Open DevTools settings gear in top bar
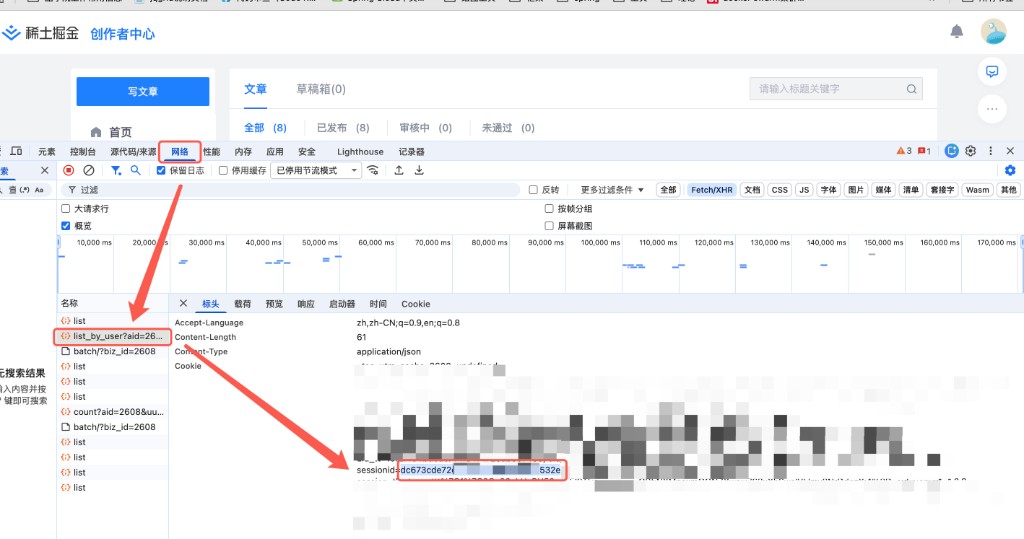The width and height of the screenshot is (1024, 539). click(x=970, y=151)
